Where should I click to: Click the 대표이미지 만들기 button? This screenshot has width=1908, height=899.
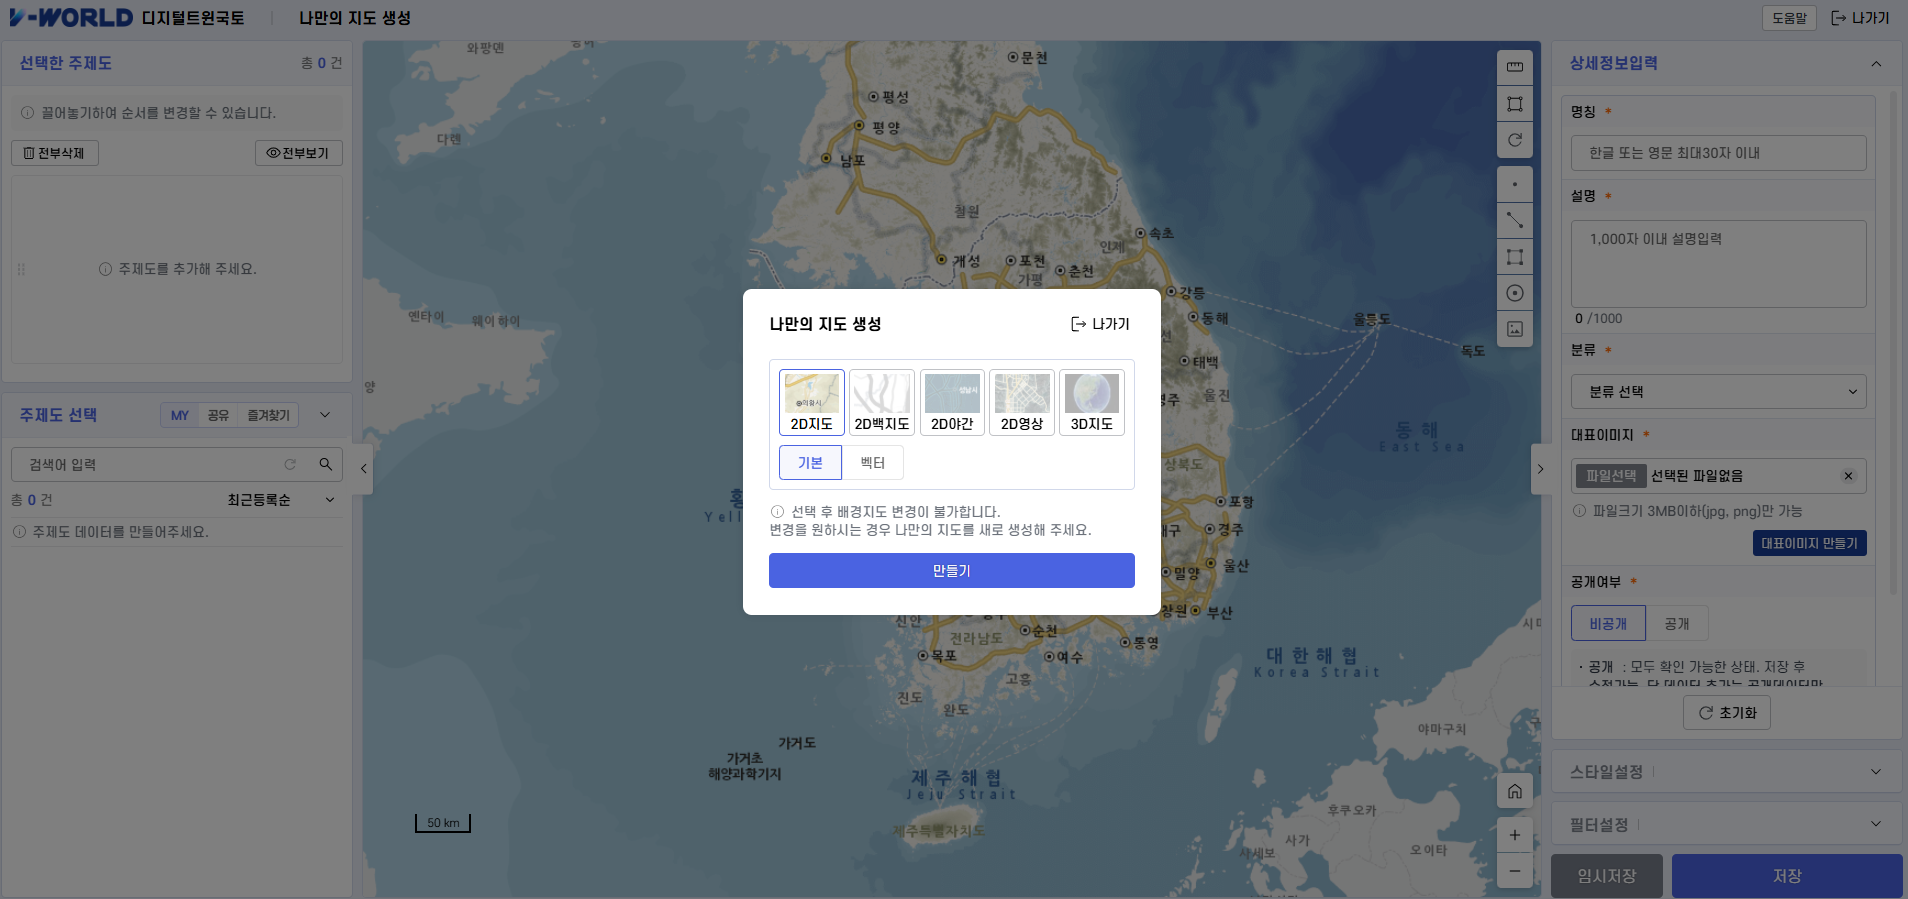point(1808,543)
